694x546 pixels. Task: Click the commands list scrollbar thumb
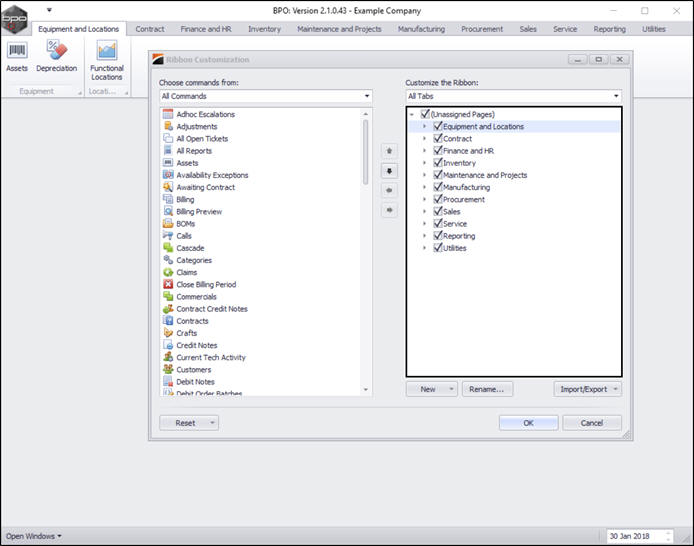tap(366, 152)
